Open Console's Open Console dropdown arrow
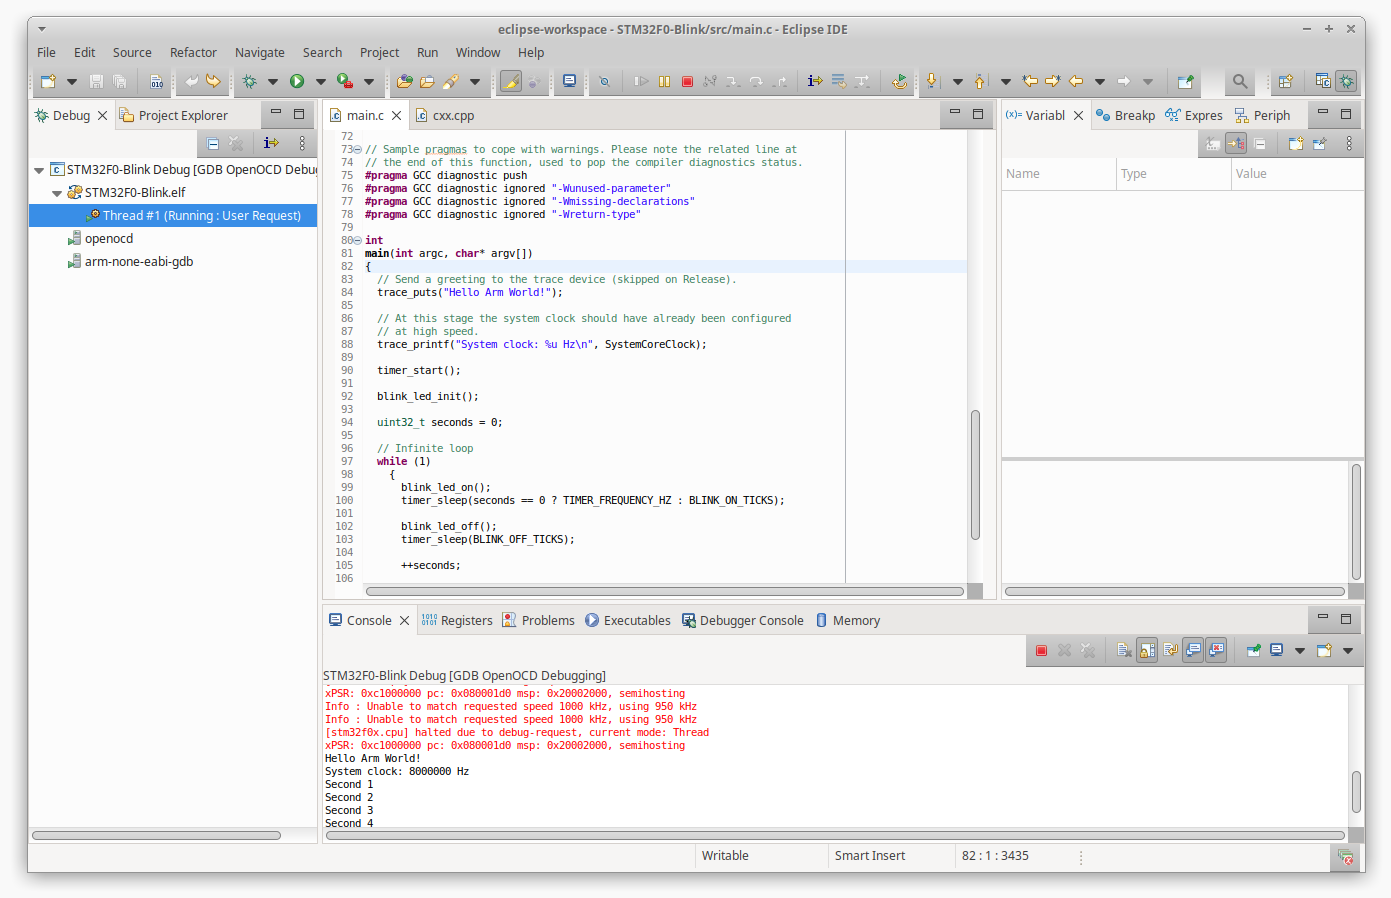The height and width of the screenshot is (898, 1391). point(1348,650)
